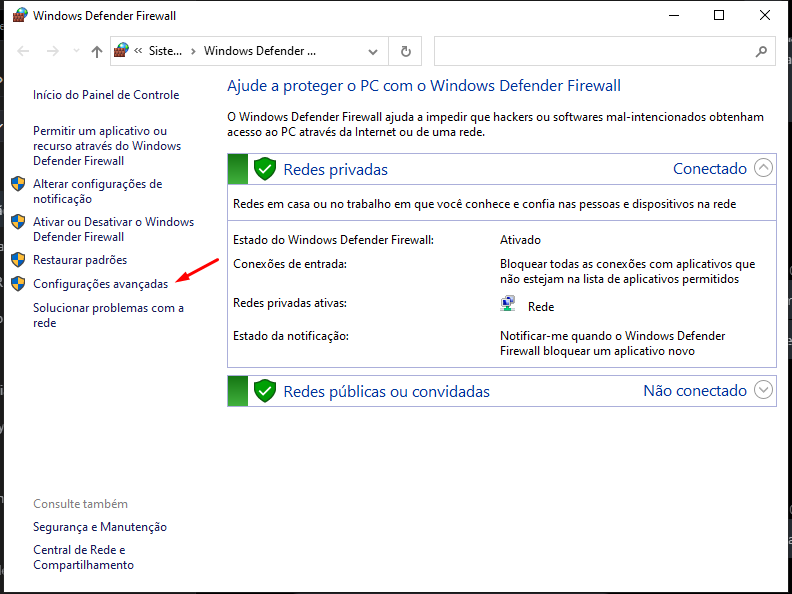Click the network icon beside Rede

point(508,304)
